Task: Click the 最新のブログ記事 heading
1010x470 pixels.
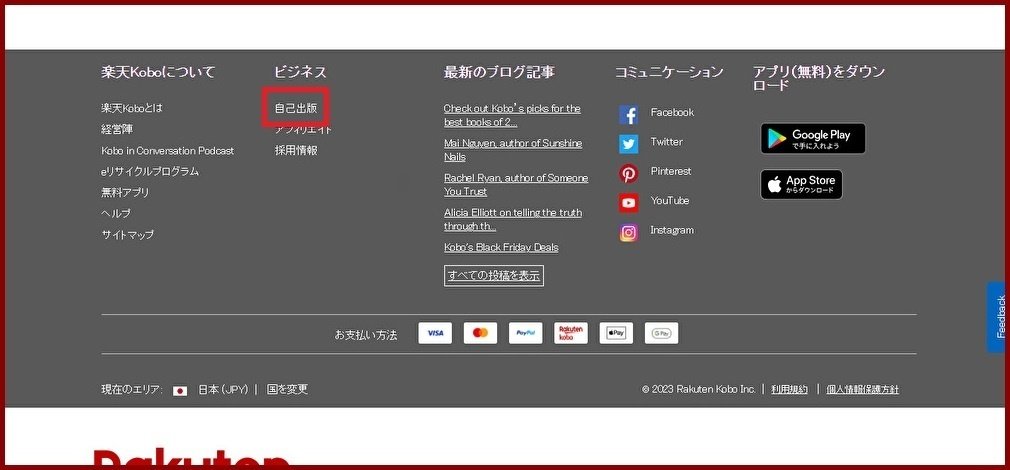Action: tap(499, 72)
